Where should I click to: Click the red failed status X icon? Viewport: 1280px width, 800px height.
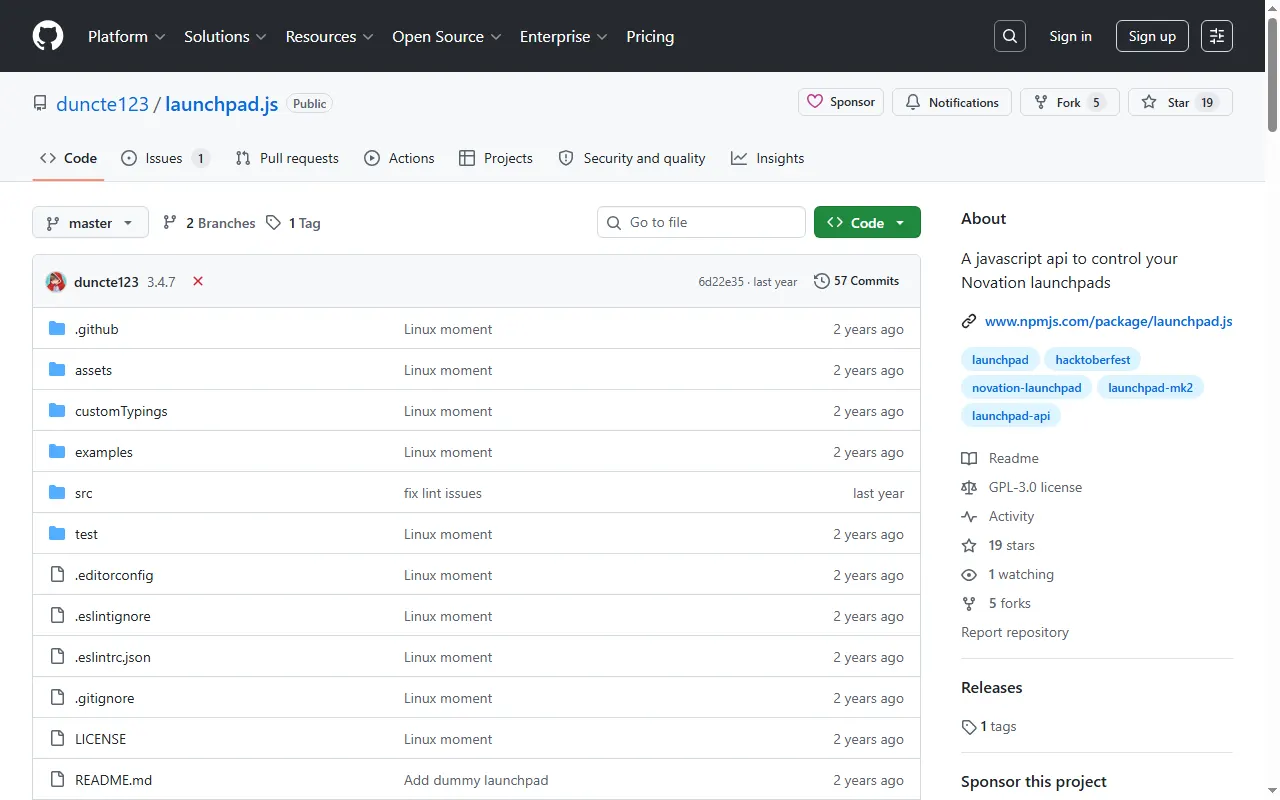pos(198,281)
